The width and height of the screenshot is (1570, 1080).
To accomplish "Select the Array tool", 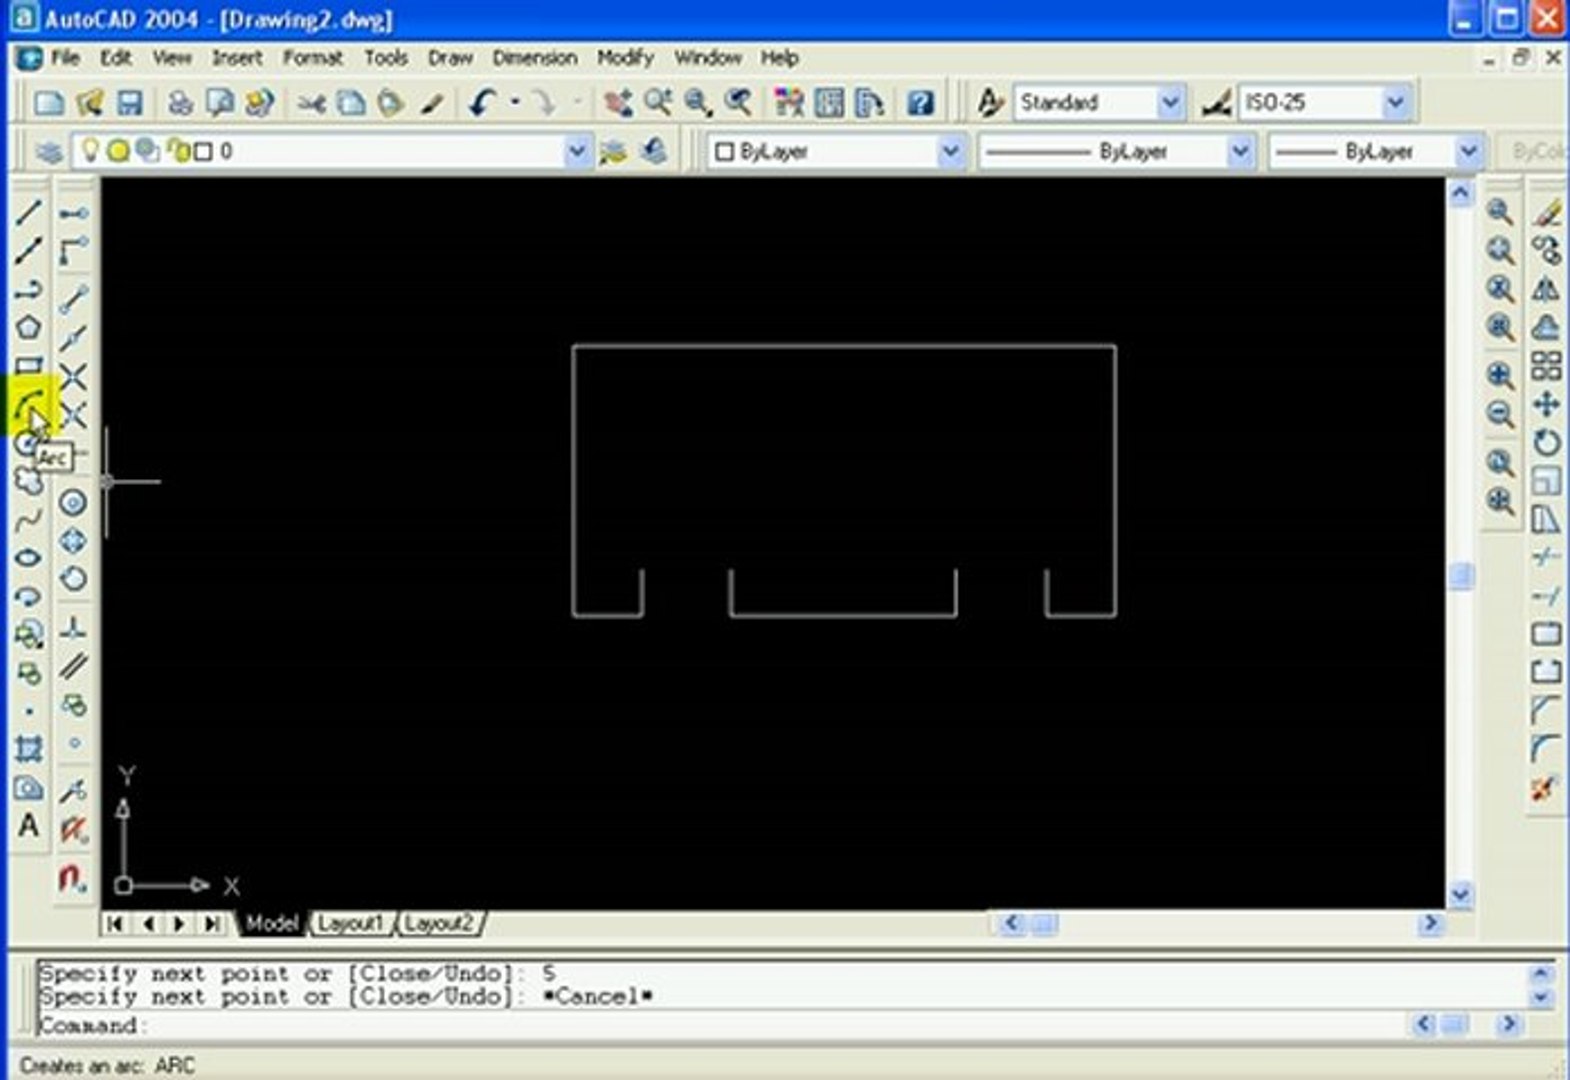I will tap(1546, 366).
